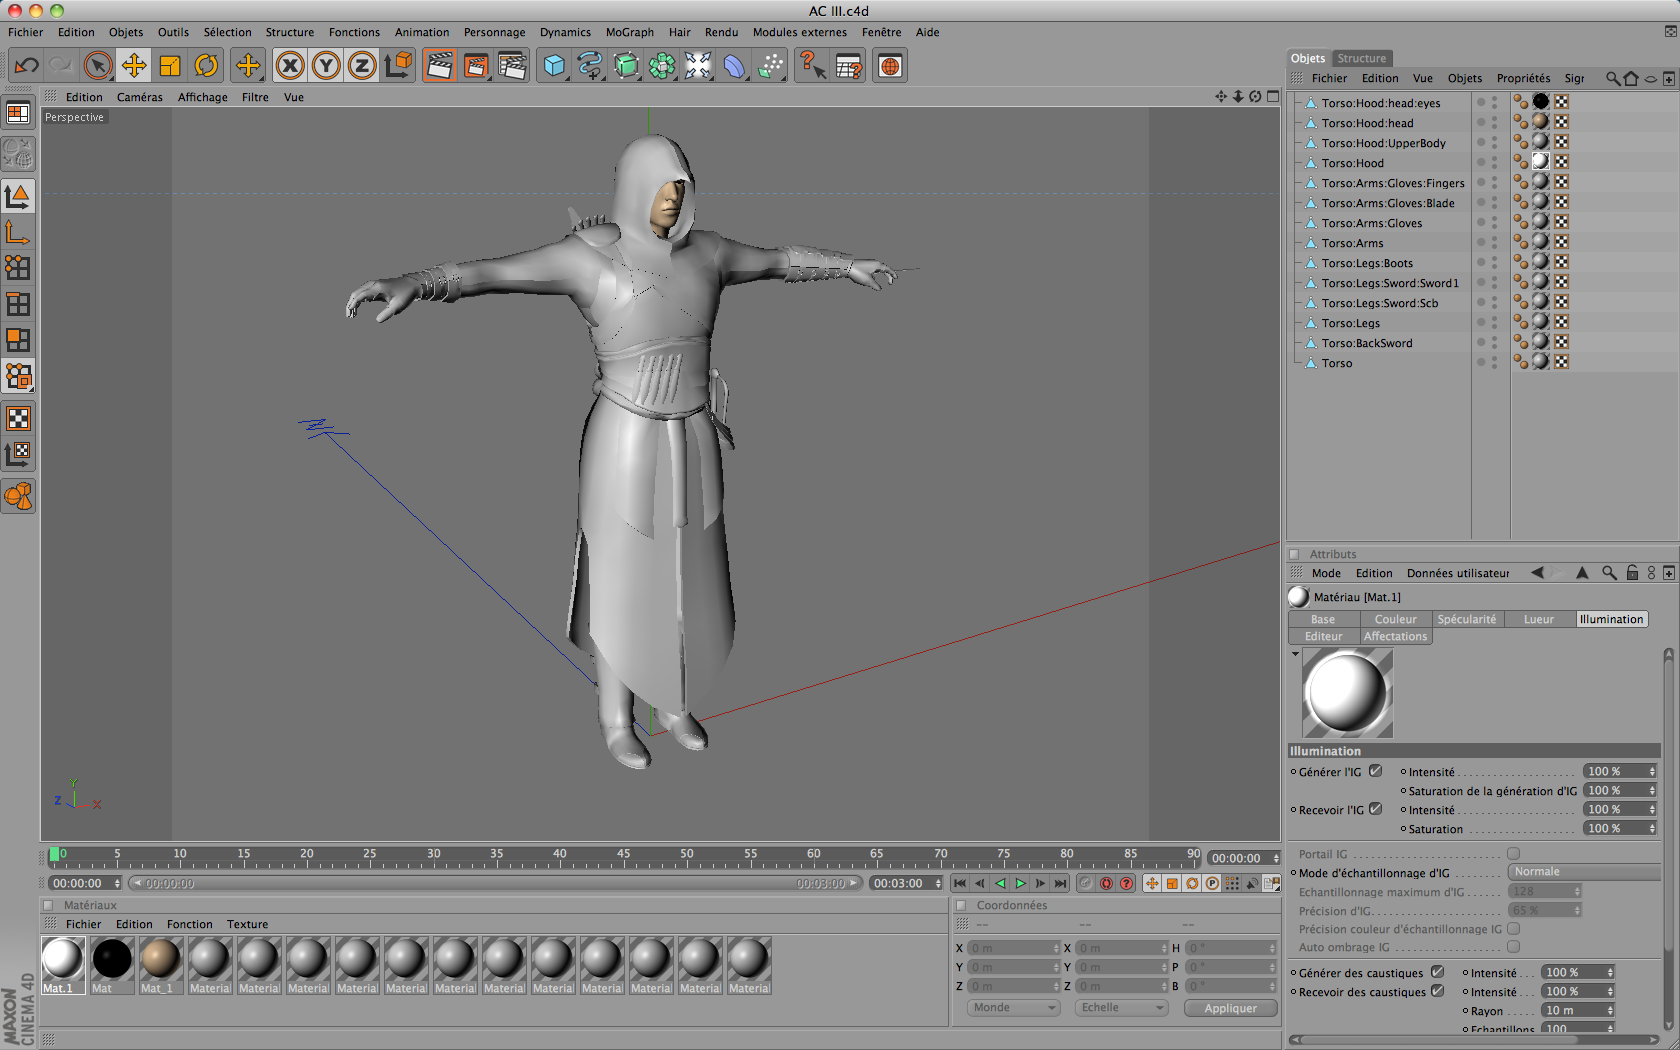Open the Deformer tools icon

(x=734, y=66)
